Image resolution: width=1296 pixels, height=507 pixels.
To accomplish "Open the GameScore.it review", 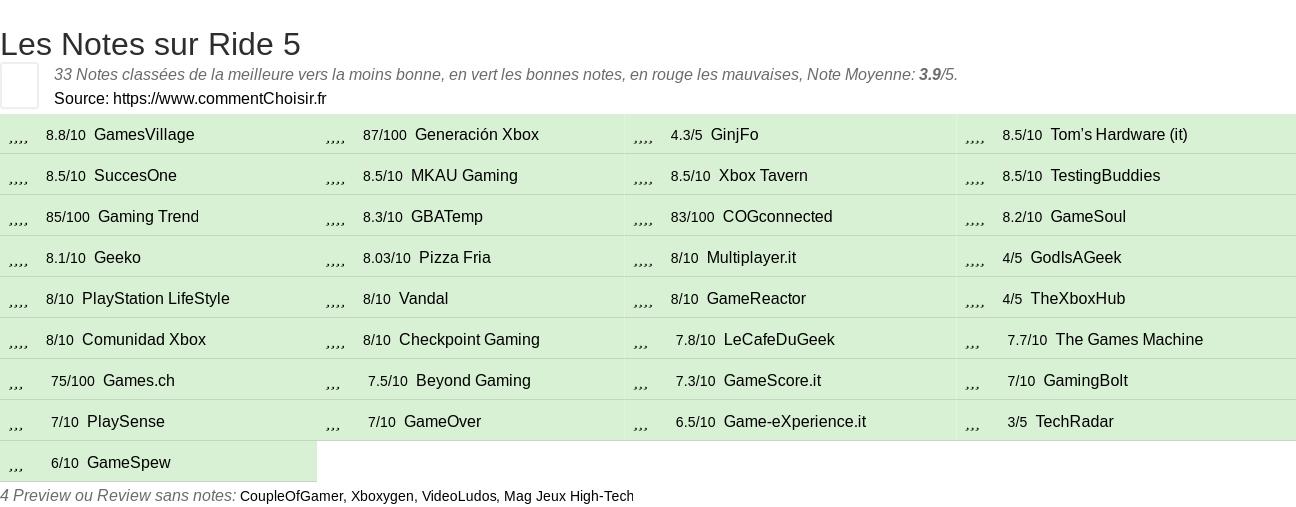I will coord(772,381).
